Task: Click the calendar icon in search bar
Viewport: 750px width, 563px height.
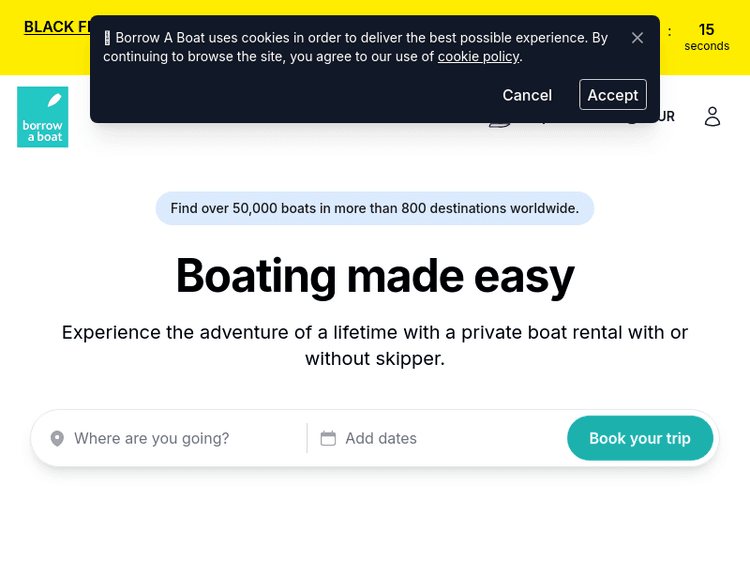Action: (328, 438)
